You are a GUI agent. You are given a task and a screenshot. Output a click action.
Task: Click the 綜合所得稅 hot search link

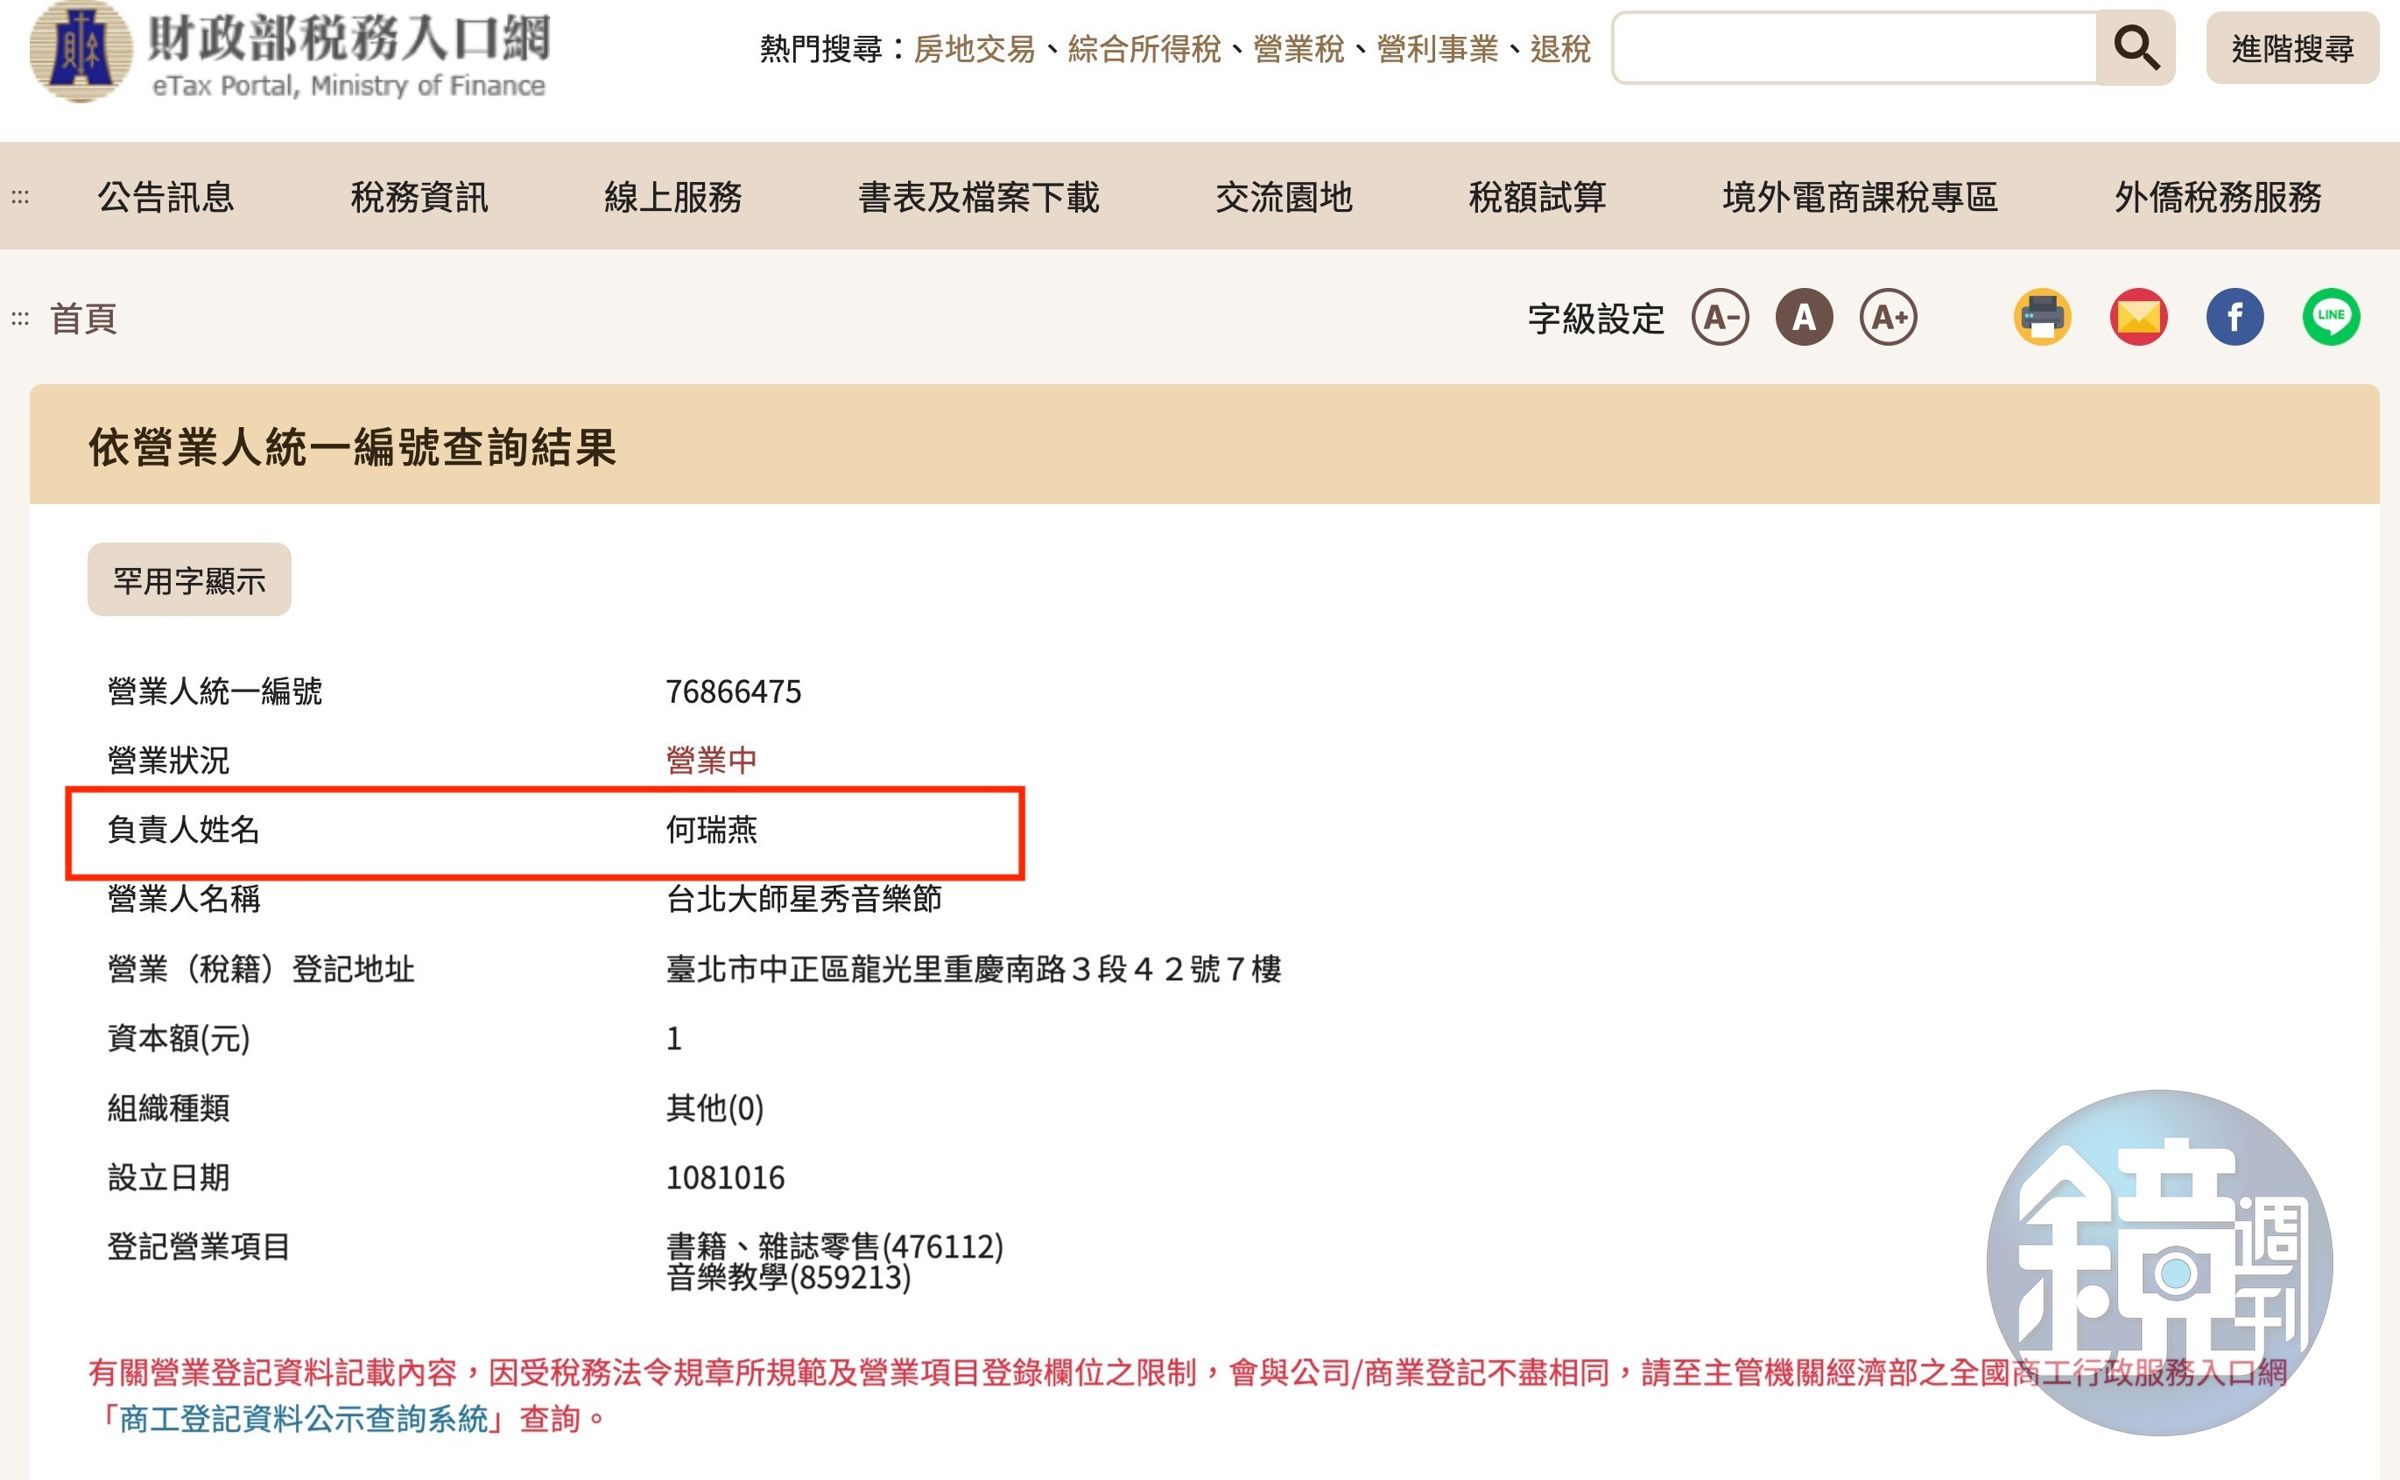click(x=1144, y=48)
